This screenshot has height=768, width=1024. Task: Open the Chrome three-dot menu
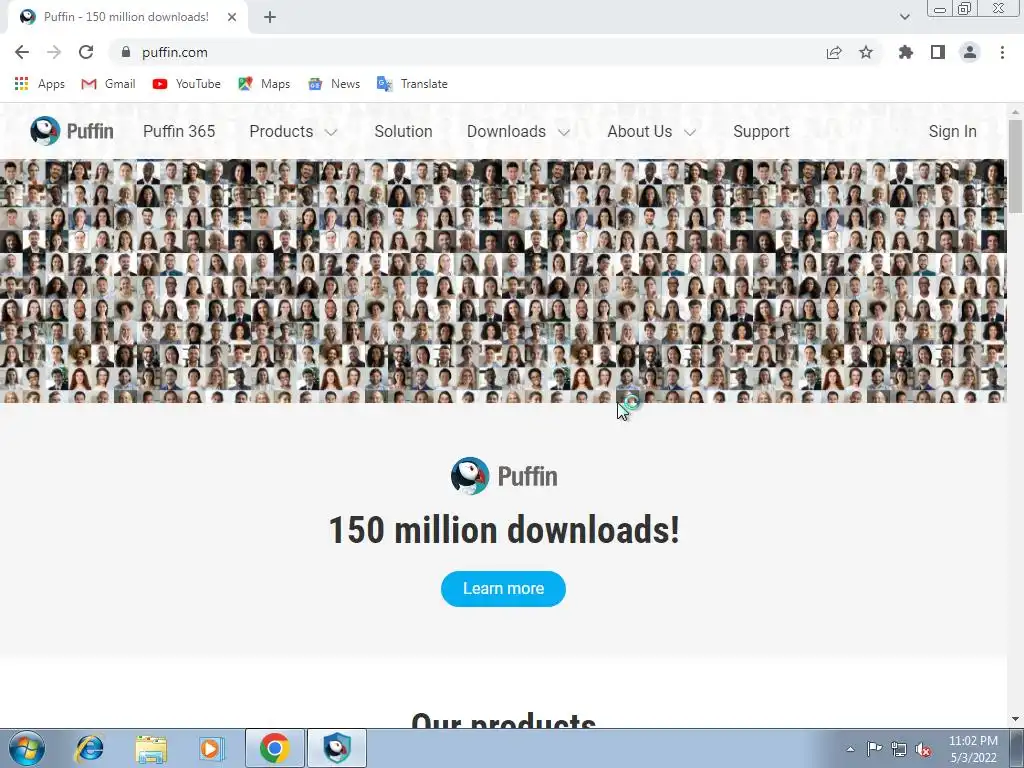[1002, 52]
